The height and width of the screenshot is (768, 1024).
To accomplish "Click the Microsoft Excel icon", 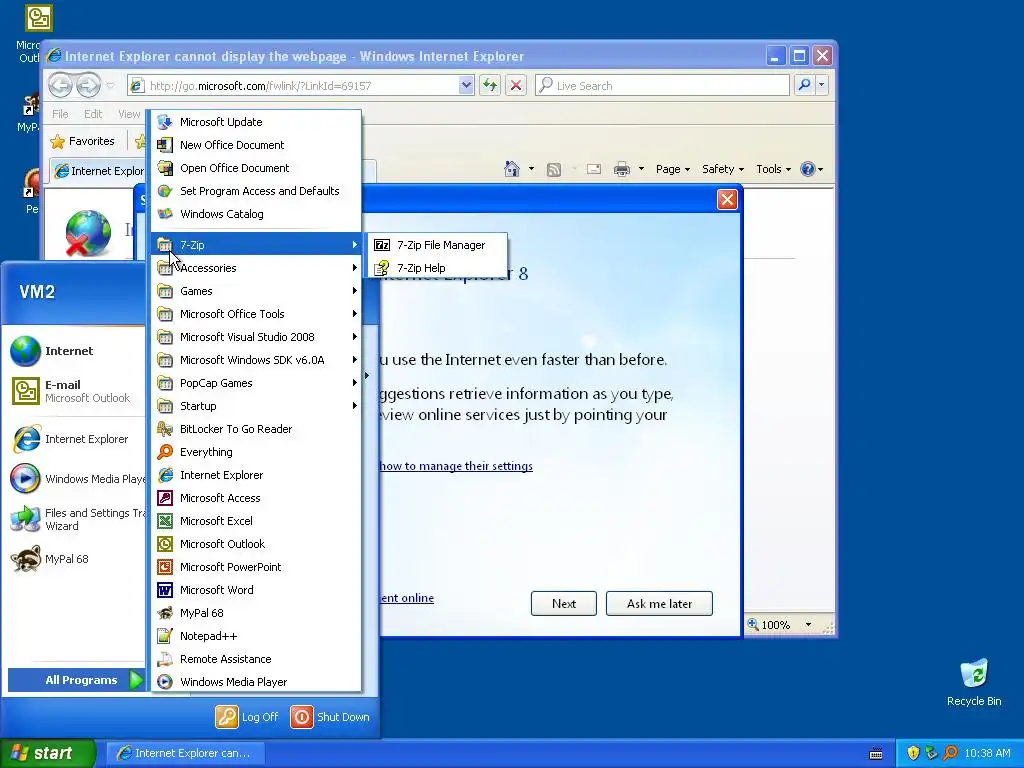I will 165,520.
